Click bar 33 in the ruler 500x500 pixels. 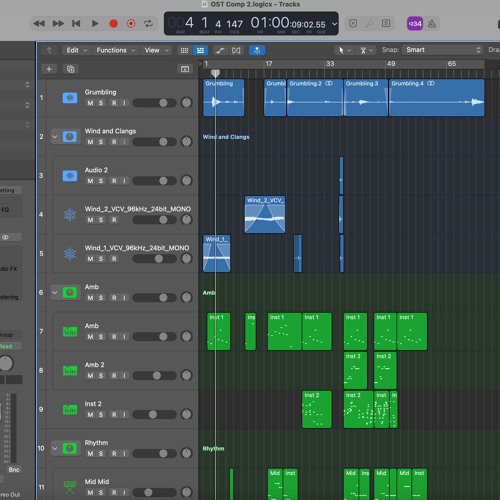tap(330, 64)
